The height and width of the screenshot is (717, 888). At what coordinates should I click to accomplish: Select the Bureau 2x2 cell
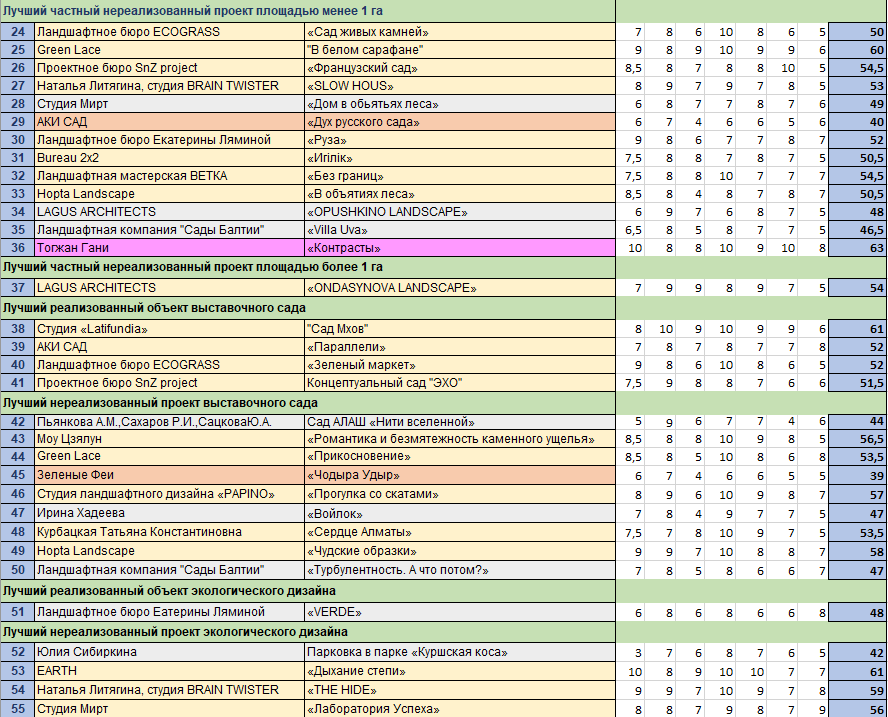[x=168, y=158]
